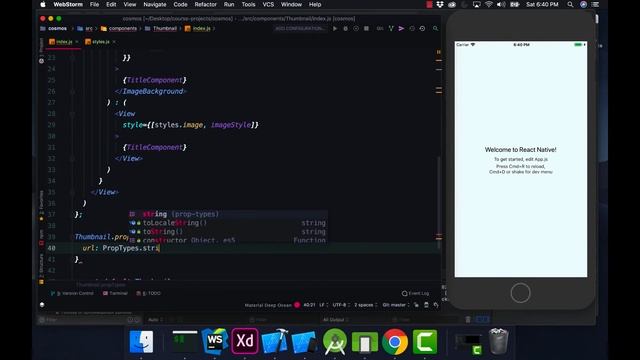Close the index.js tab

click(77, 42)
